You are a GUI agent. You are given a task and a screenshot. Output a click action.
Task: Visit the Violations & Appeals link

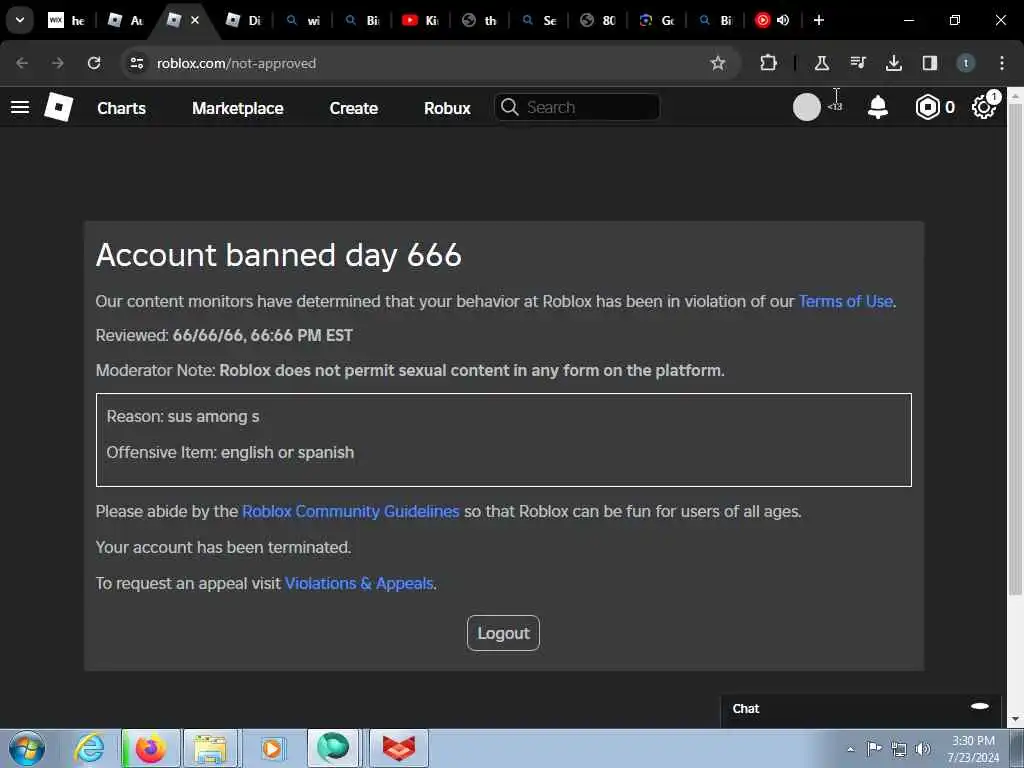pos(359,583)
